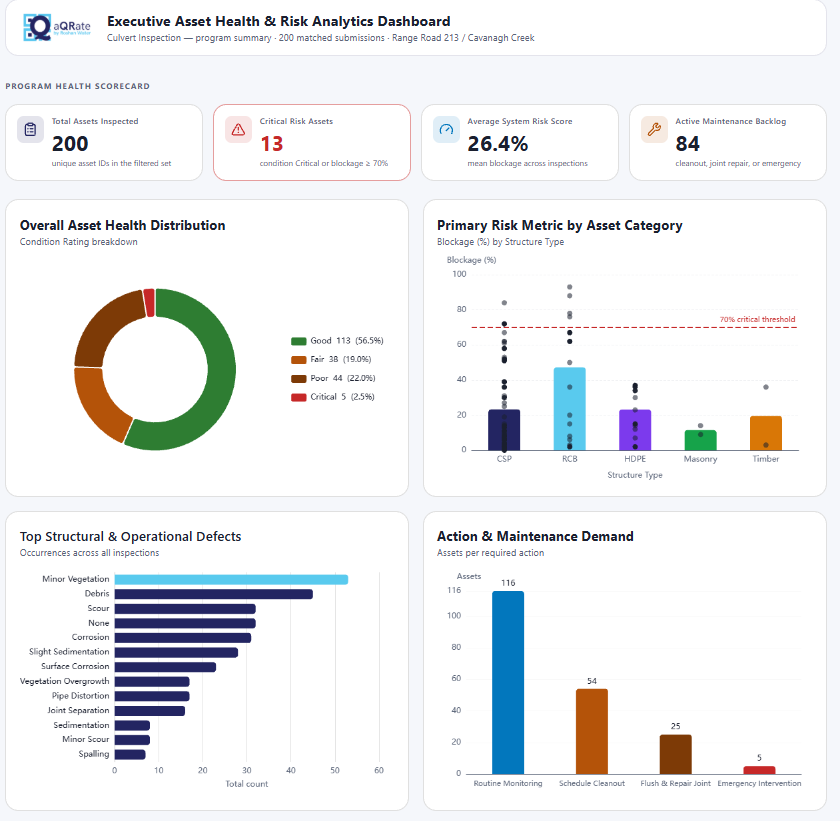Screen dimensions: 840x821
Task: Click the green Good legend swatch
Action: click(x=298, y=341)
